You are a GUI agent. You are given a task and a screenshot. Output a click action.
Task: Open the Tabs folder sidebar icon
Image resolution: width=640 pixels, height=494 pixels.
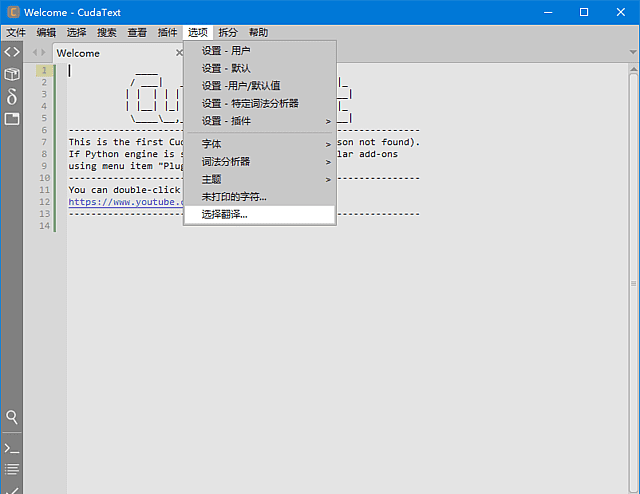pos(11,119)
